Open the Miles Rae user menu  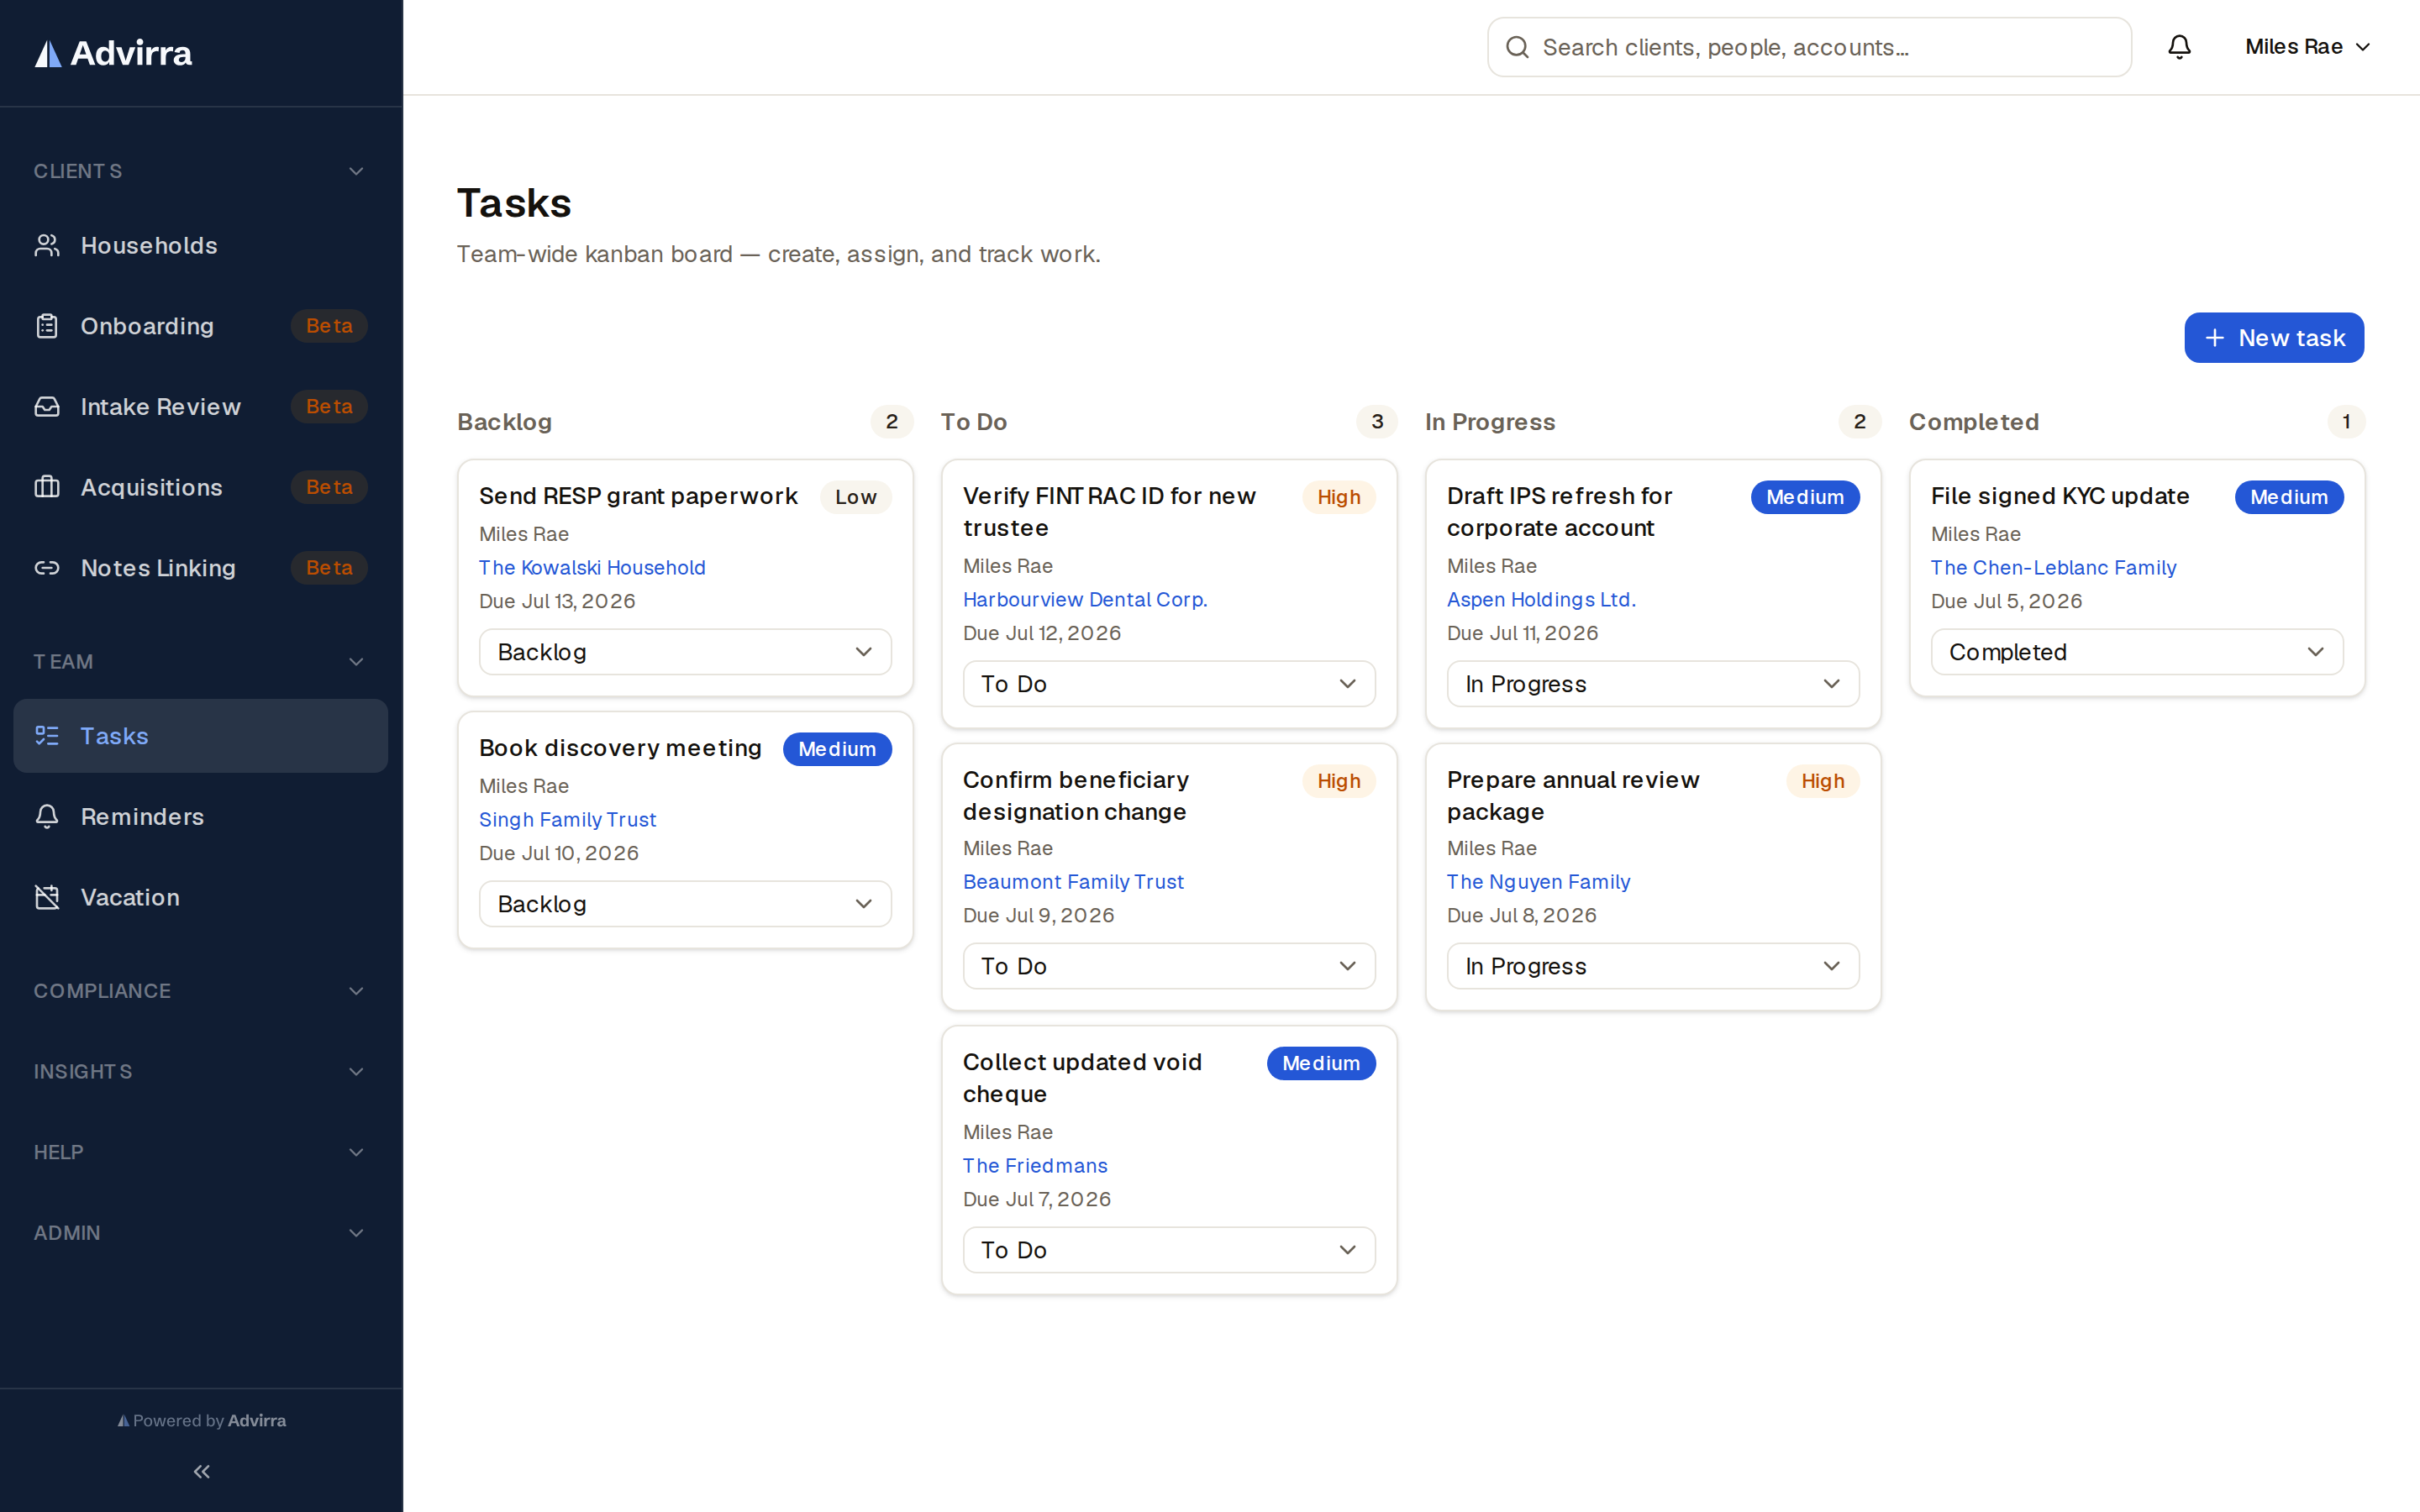coord(2307,47)
